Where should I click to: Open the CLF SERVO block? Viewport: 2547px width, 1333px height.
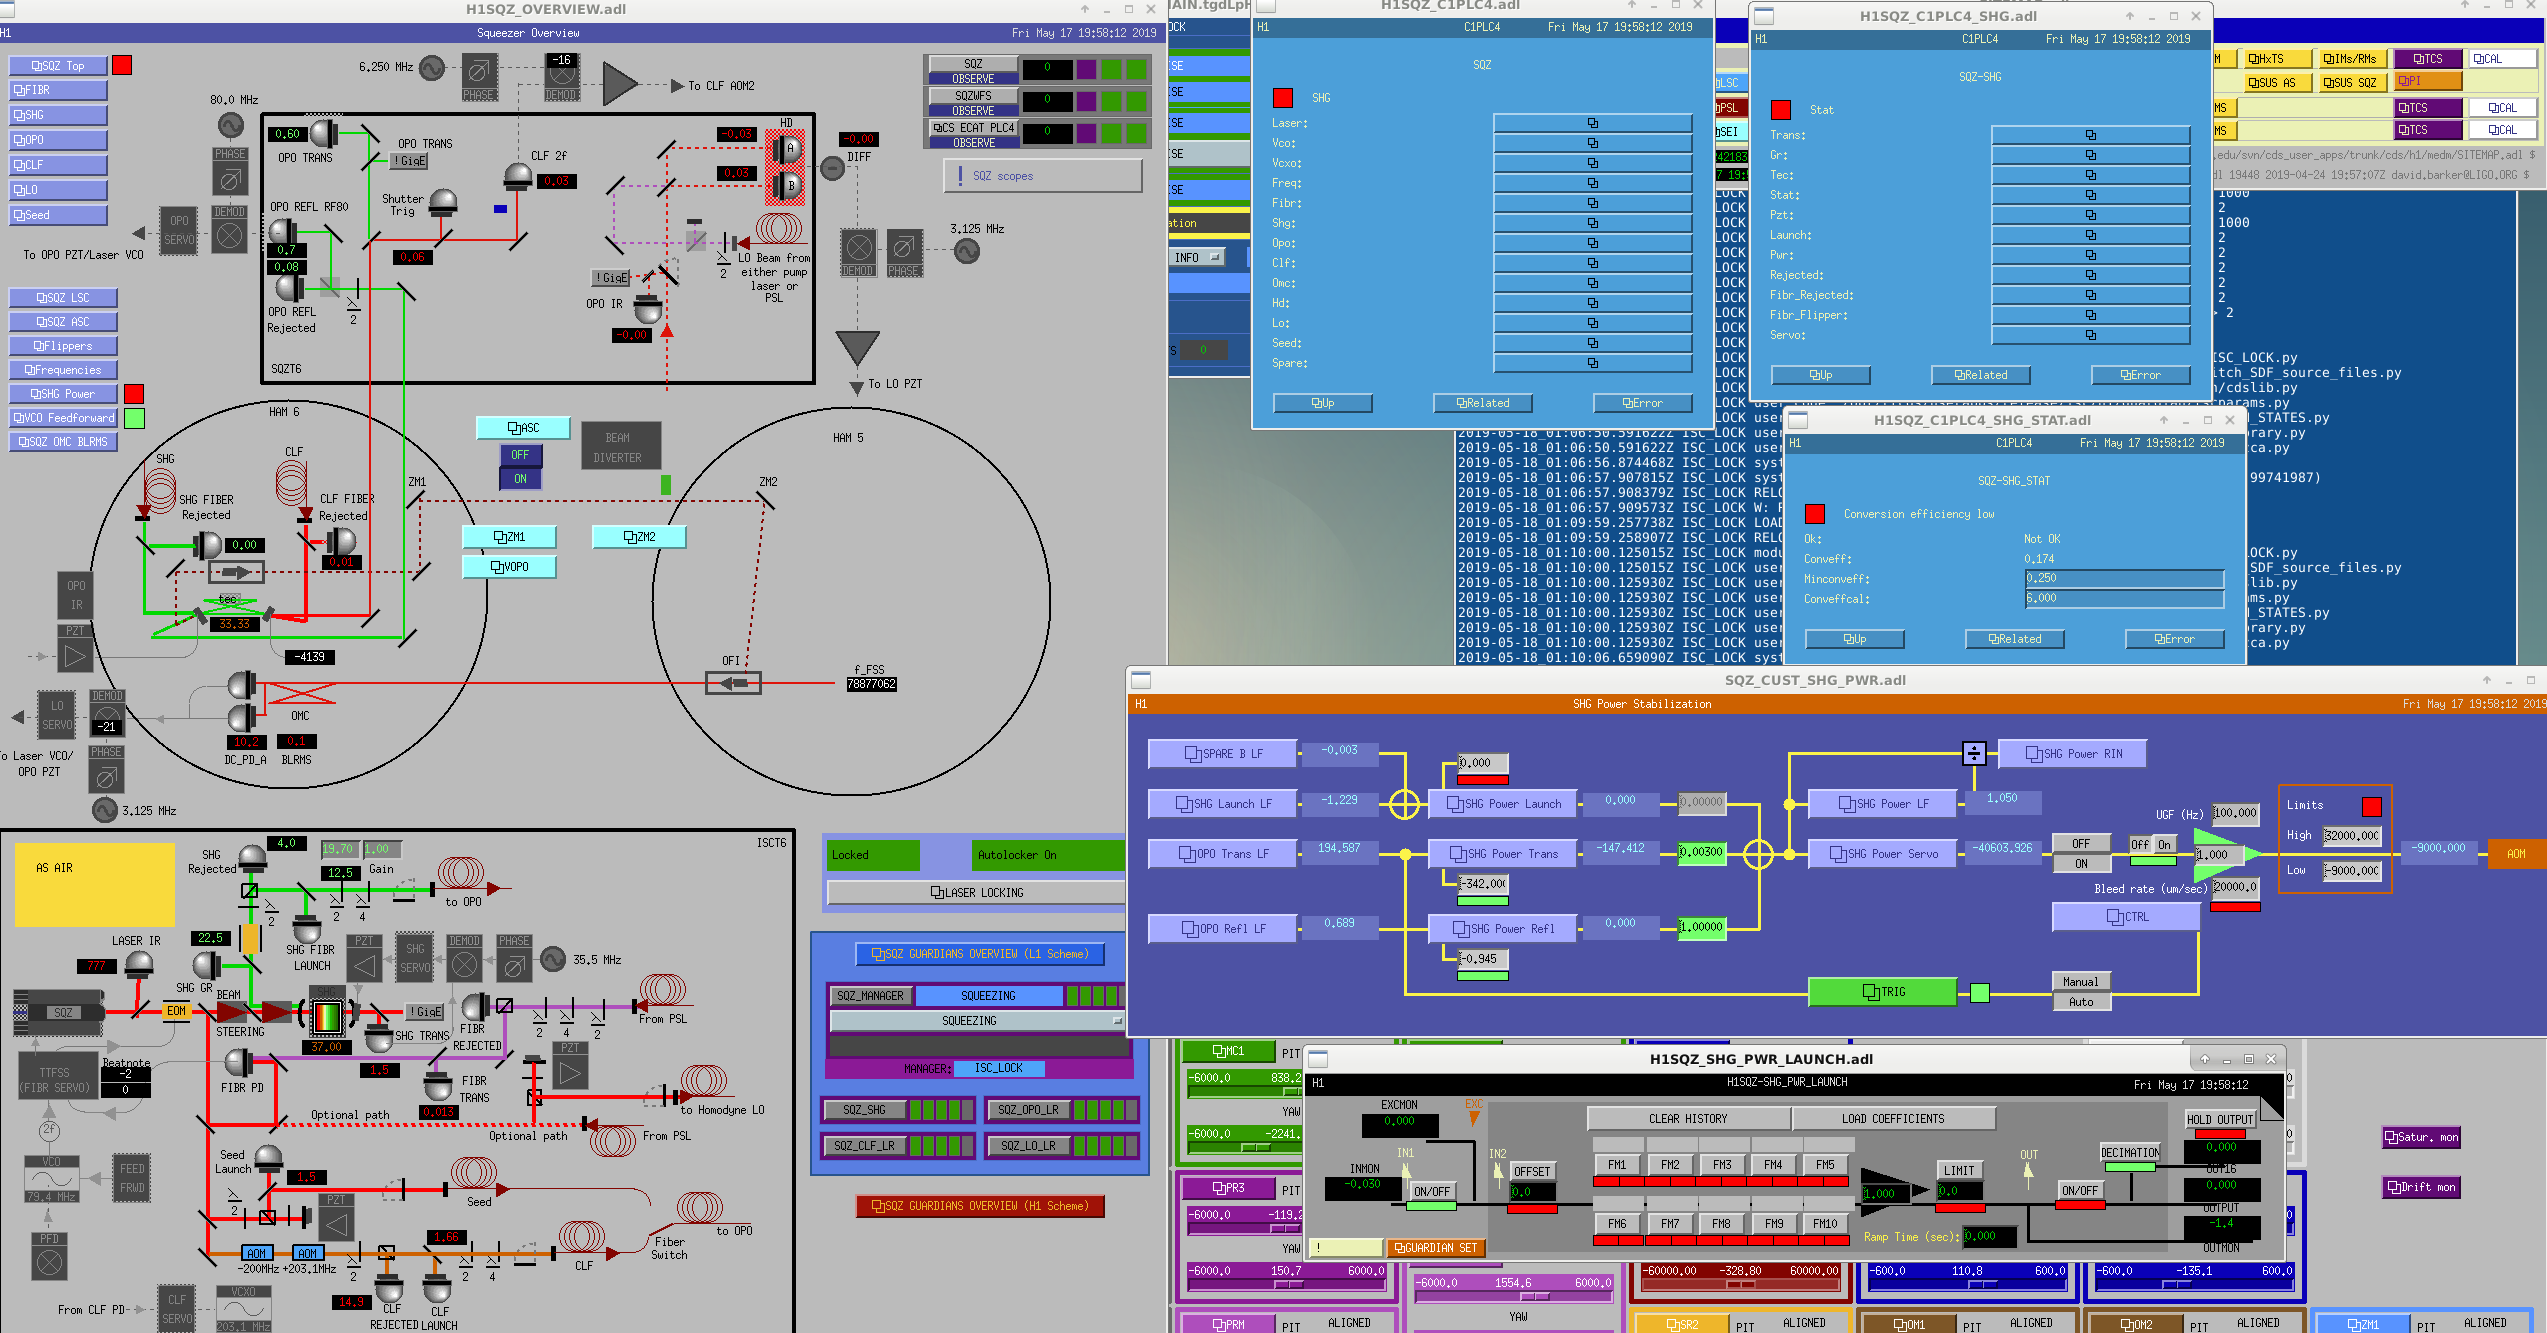tap(177, 1308)
